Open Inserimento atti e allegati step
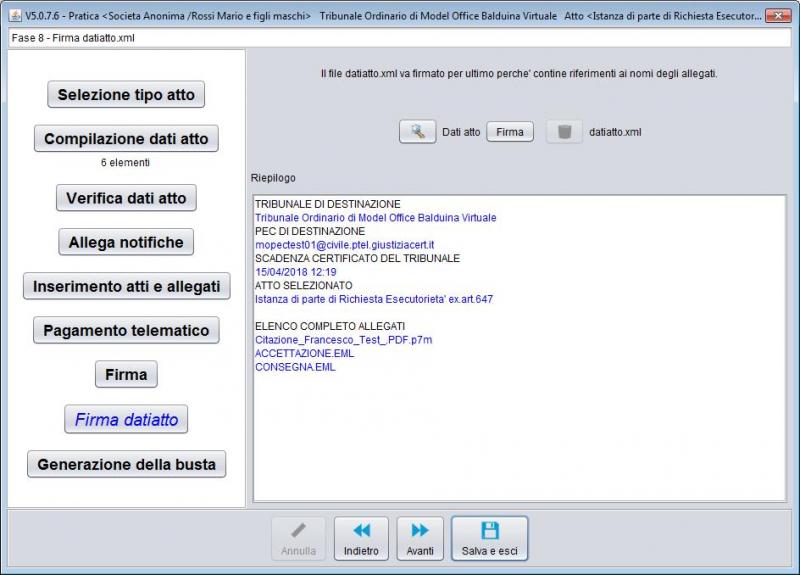 [x=126, y=286]
